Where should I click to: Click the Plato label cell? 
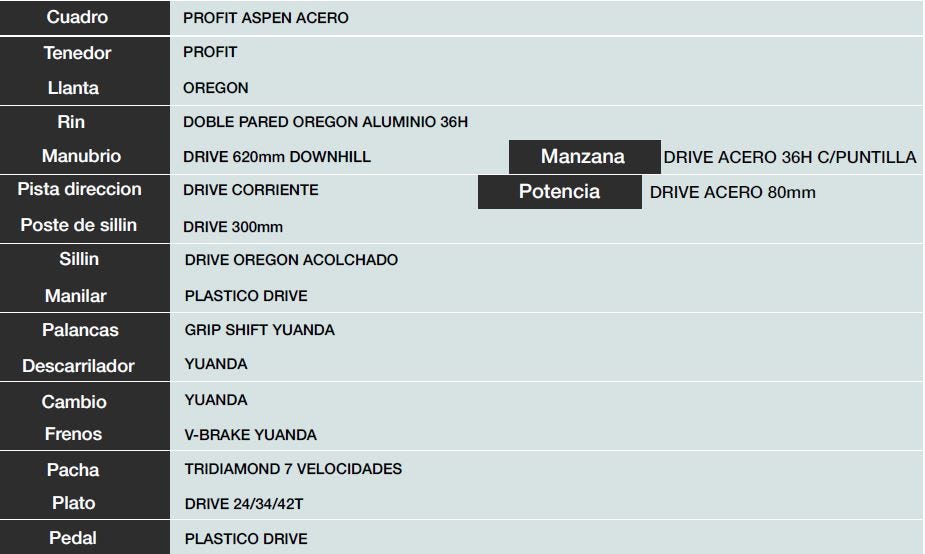(x=74, y=503)
